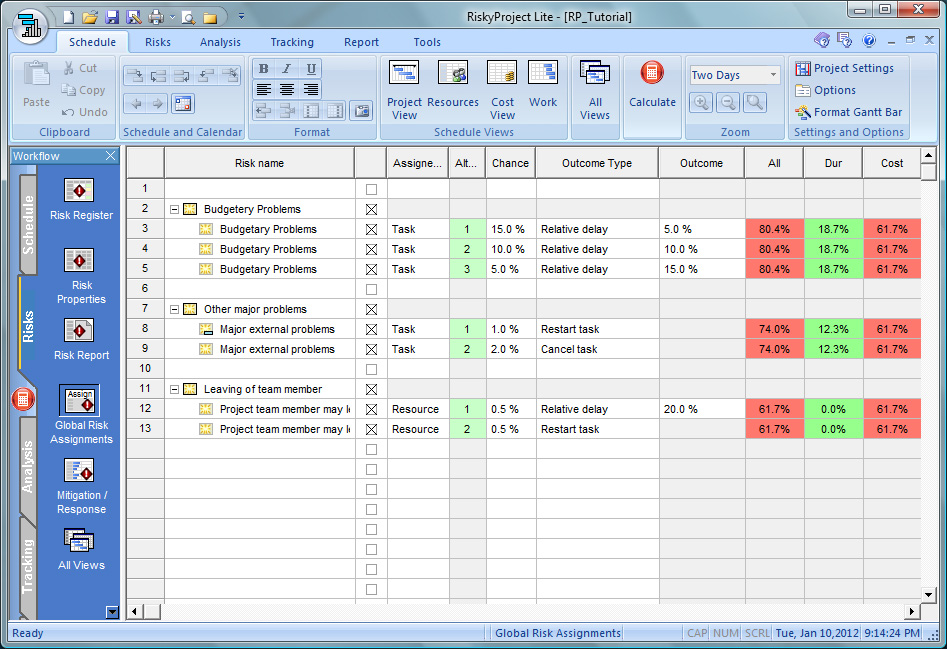Screen dimensions: 947x649
Task: Switch to the Analysis ribbon tab
Action: (220, 42)
